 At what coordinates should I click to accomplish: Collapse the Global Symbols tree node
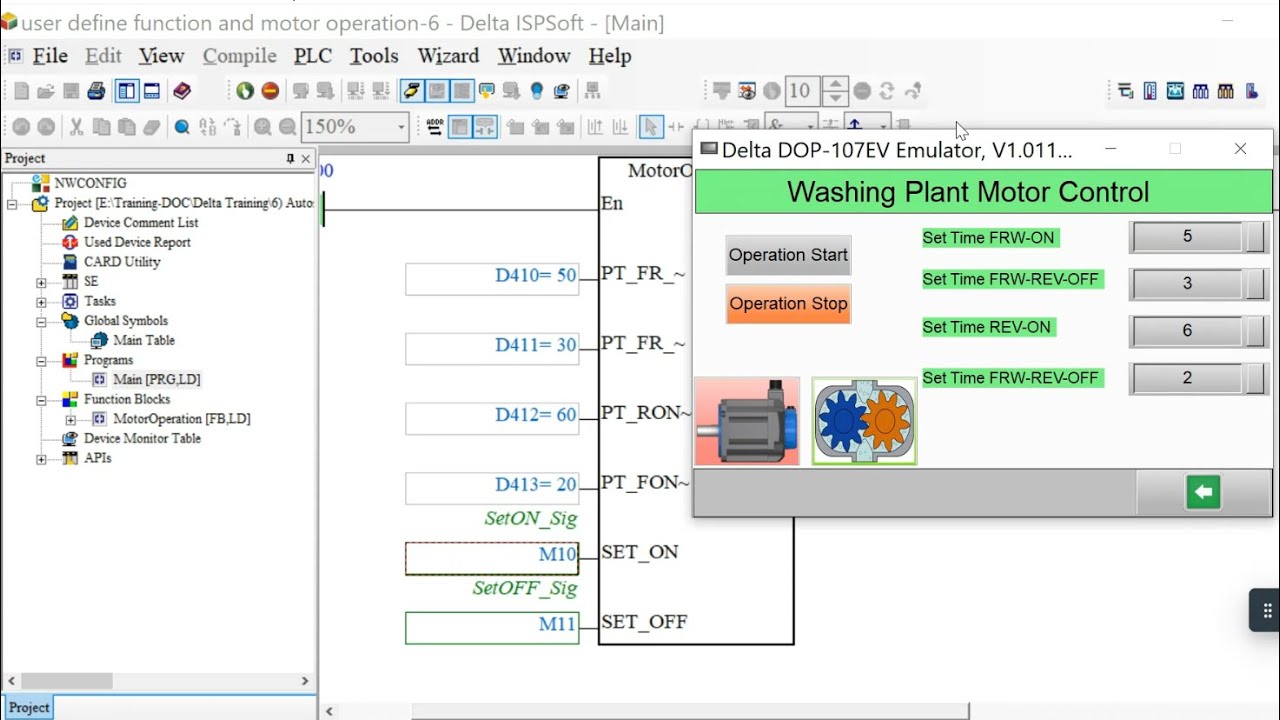click(41, 321)
